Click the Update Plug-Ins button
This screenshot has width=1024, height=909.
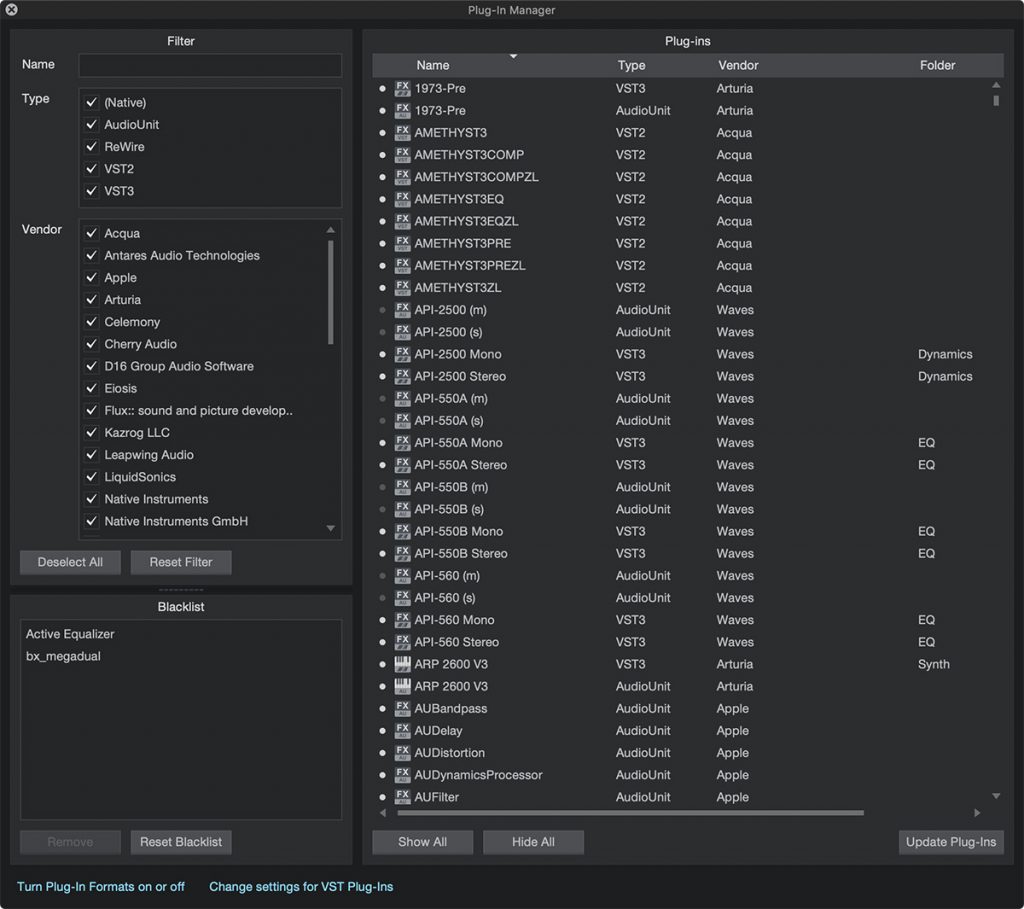951,842
